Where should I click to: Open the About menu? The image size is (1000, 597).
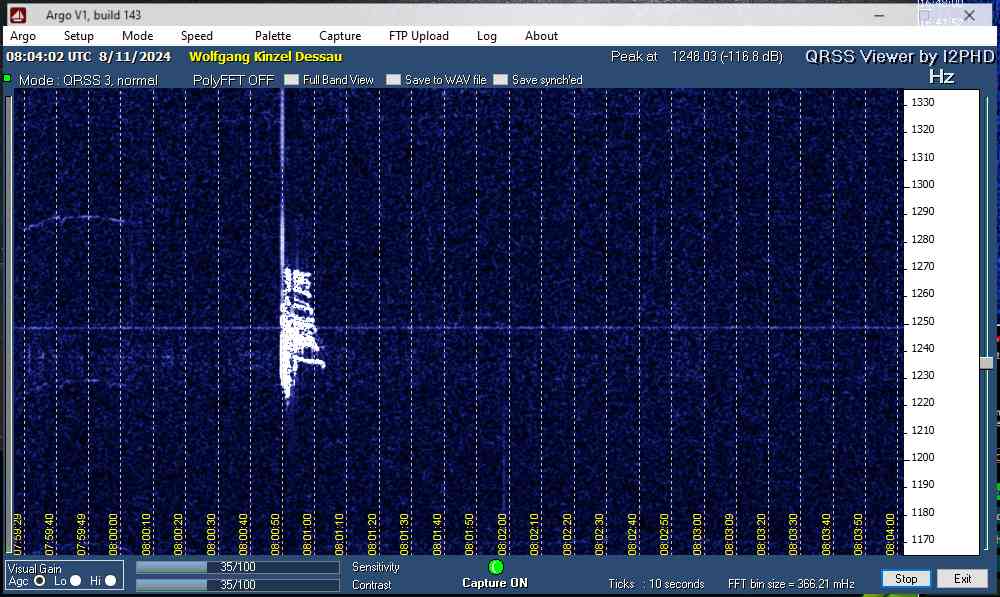tap(541, 36)
